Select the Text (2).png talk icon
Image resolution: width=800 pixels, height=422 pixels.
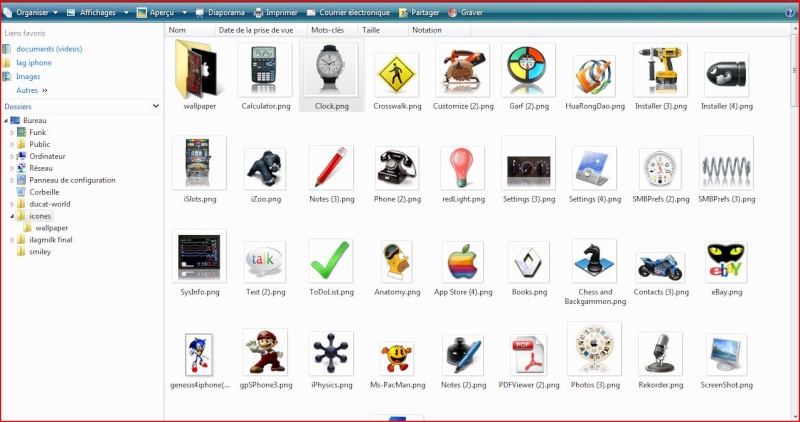click(x=265, y=262)
